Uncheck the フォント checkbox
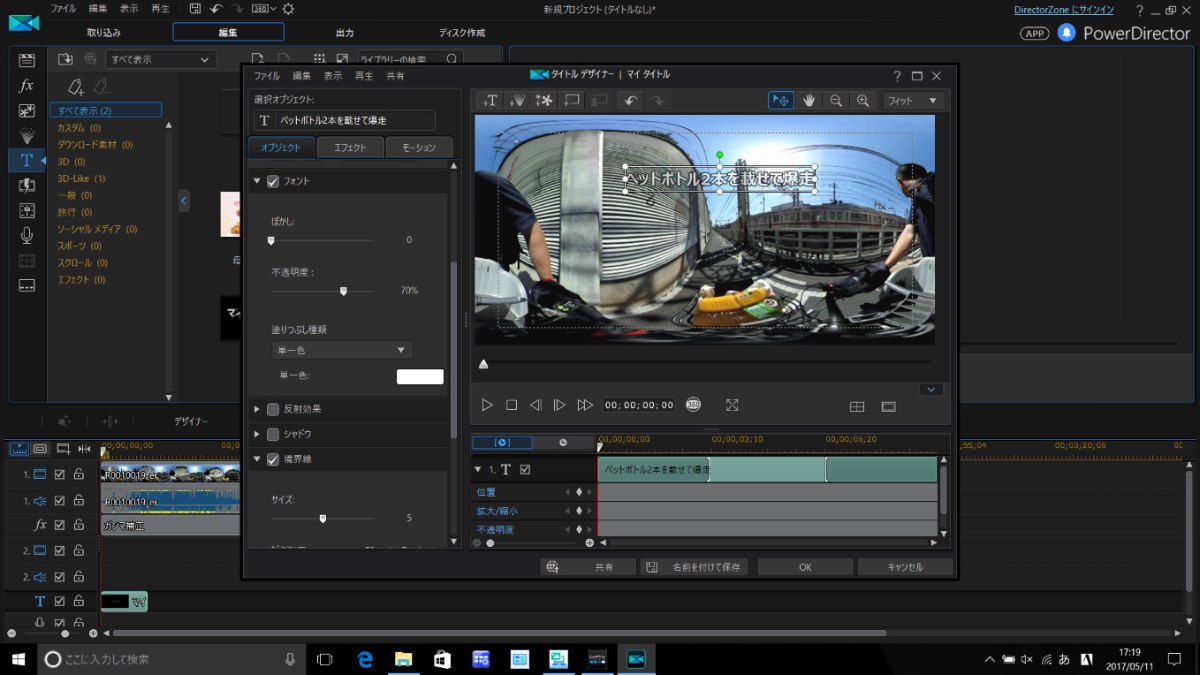Viewport: 1200px width, 675px height. (x=273, y=181)
